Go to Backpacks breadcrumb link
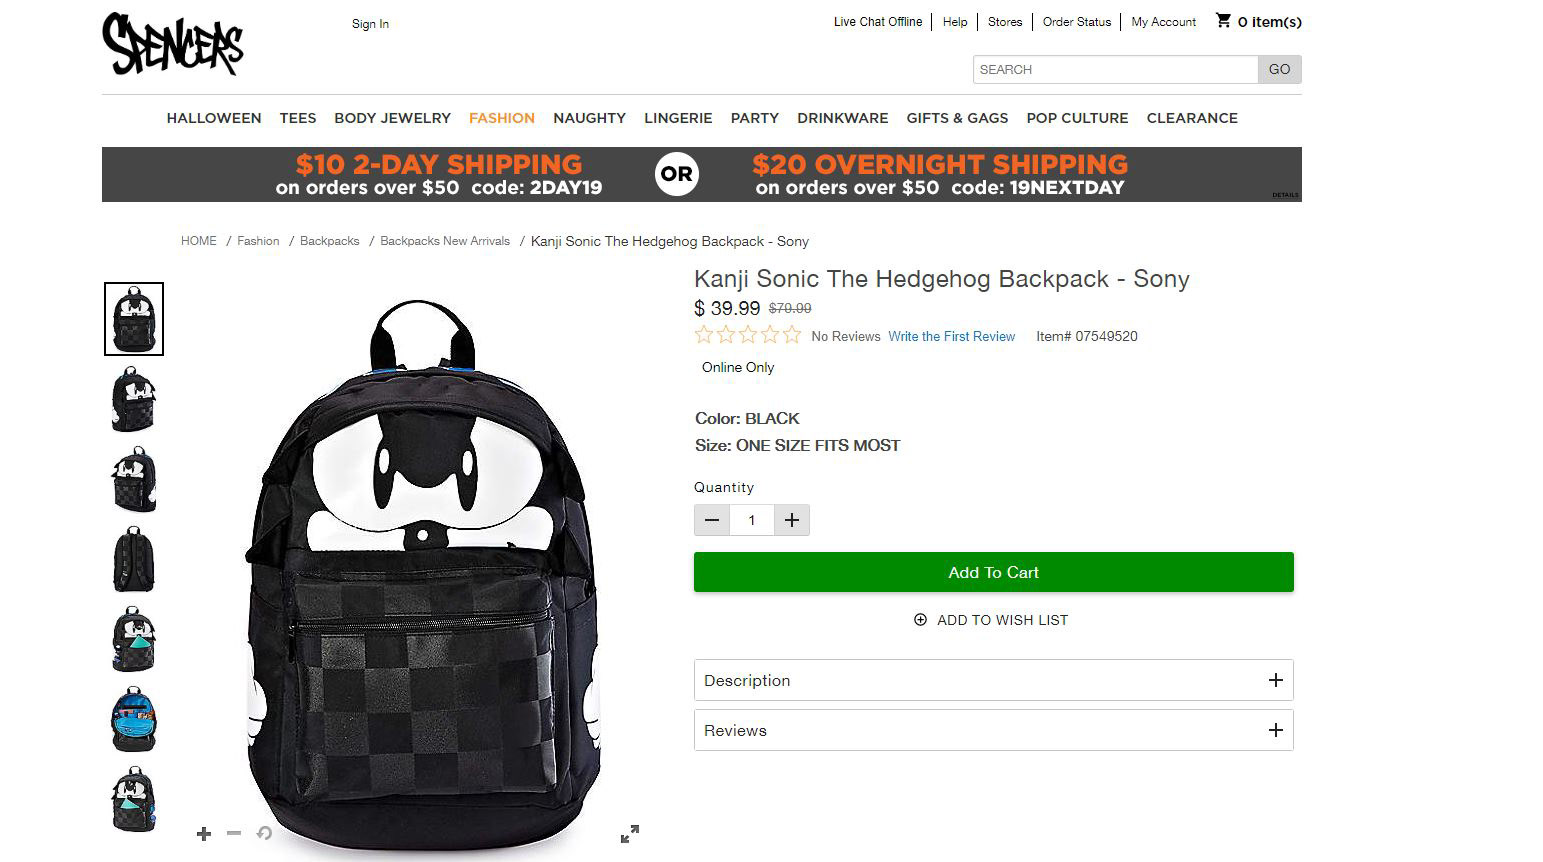 [x=329, y=241]
